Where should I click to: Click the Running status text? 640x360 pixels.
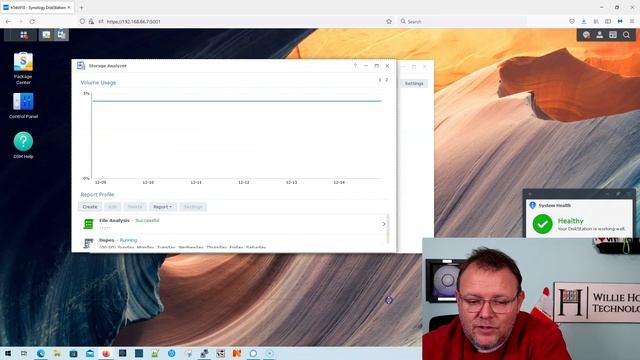pyautogui.click(x=128, y=240)
